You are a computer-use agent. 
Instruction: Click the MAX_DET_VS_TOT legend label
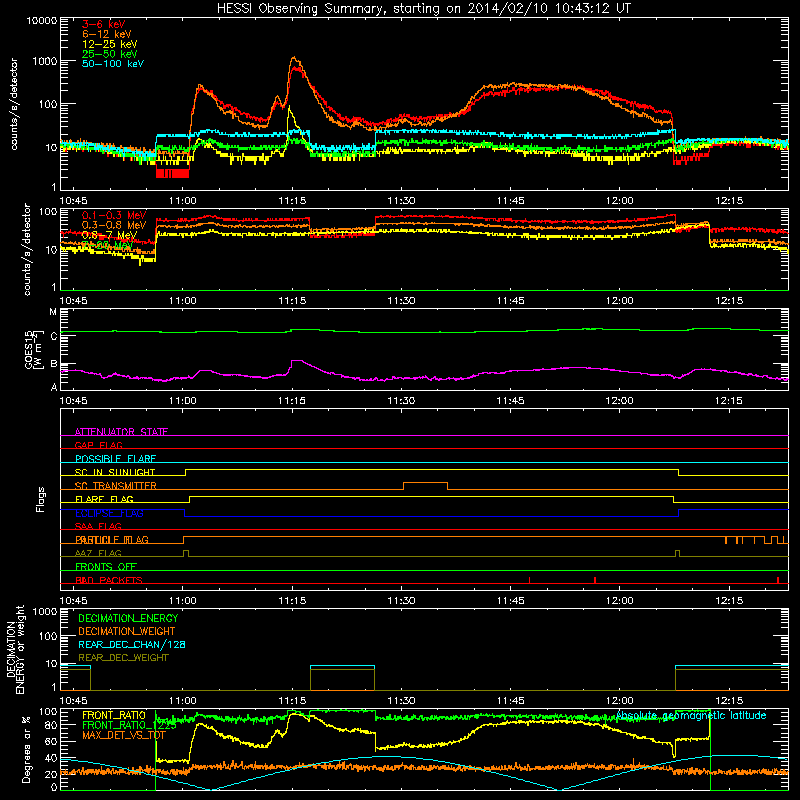coord(123,735)
